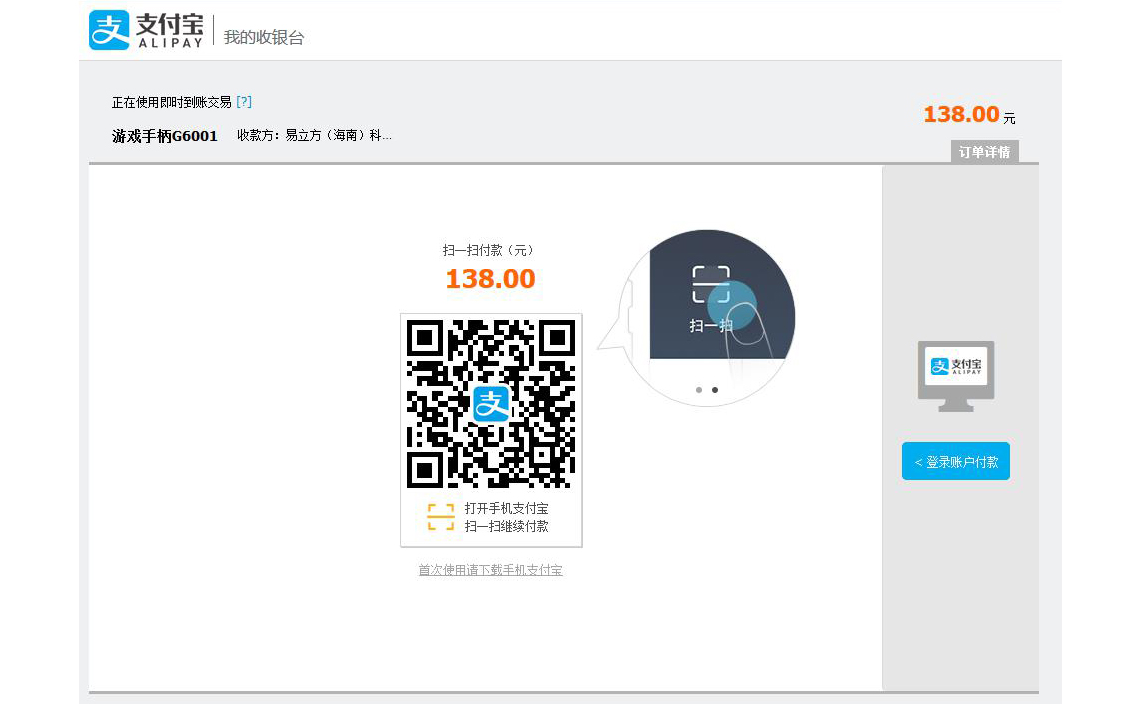1140x707 pixels.
Task: Click the 登录账户付款 login payment button
Action: 956,461
